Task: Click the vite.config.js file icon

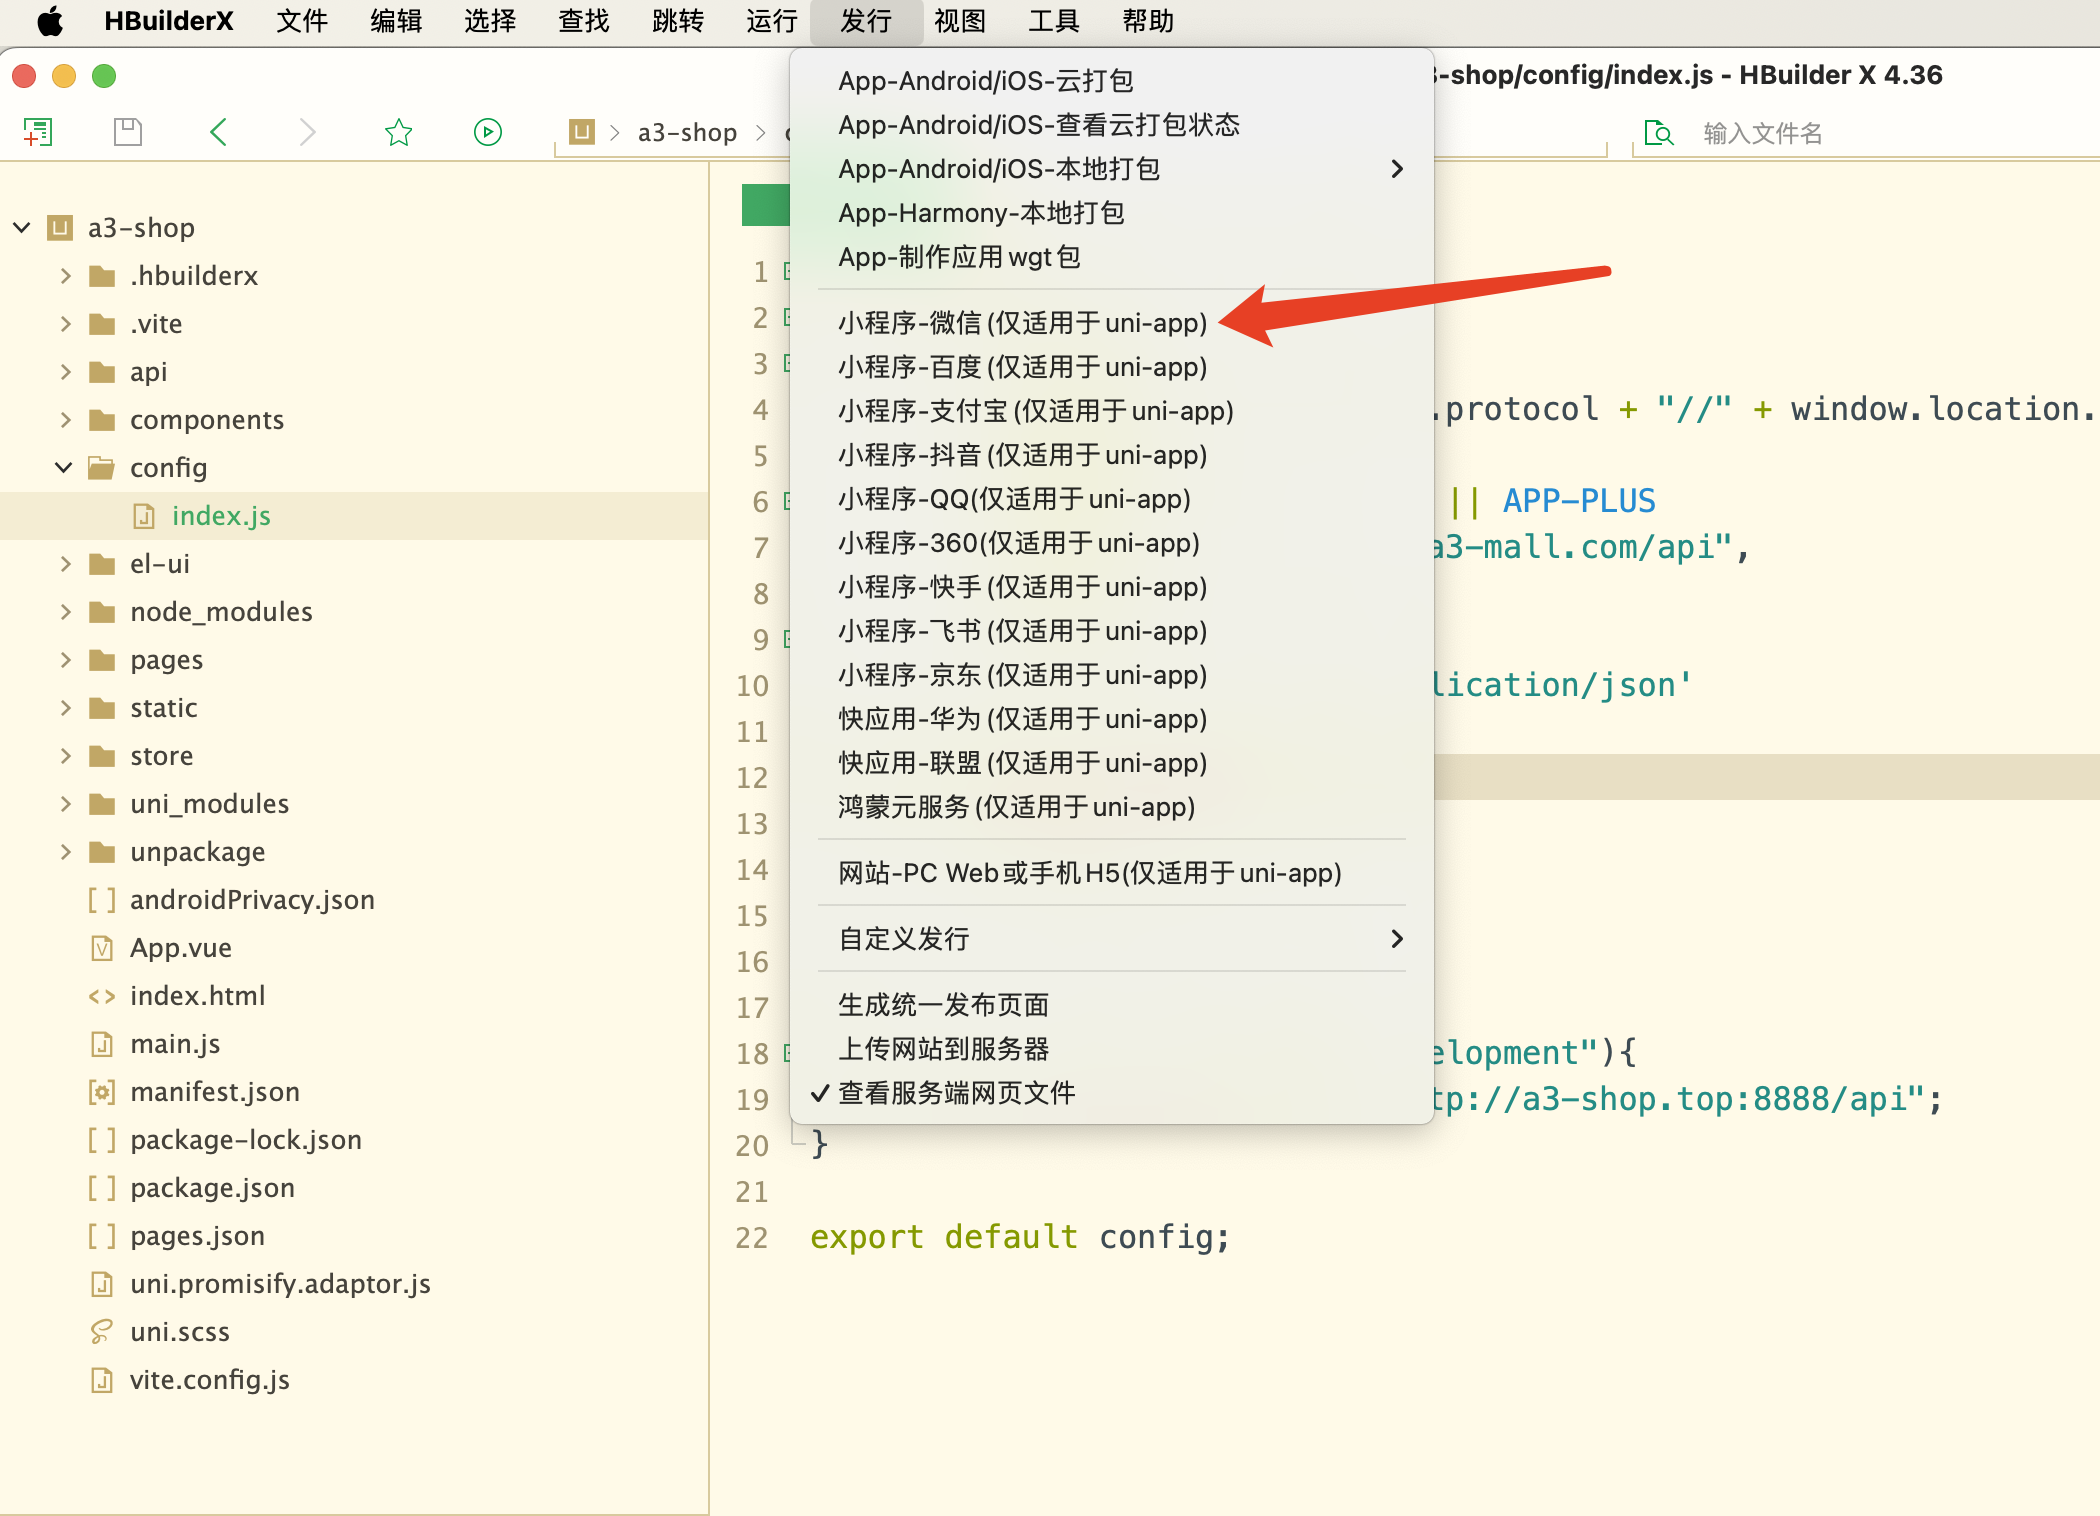Action: [102, 1380]
